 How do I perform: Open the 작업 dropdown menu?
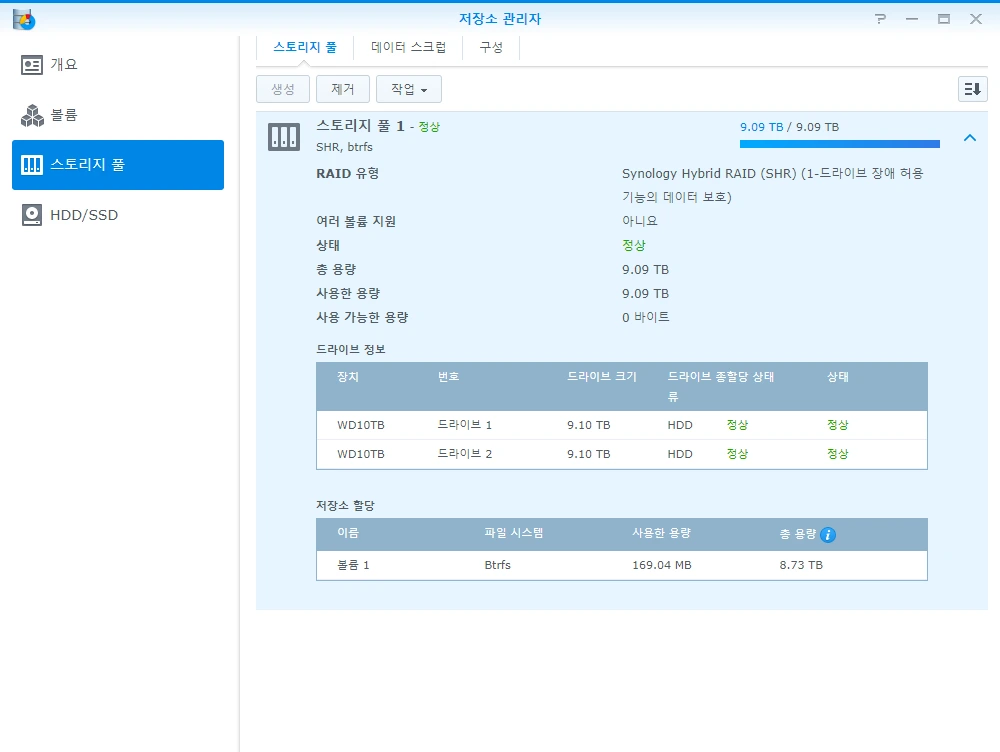pos(409,89)
